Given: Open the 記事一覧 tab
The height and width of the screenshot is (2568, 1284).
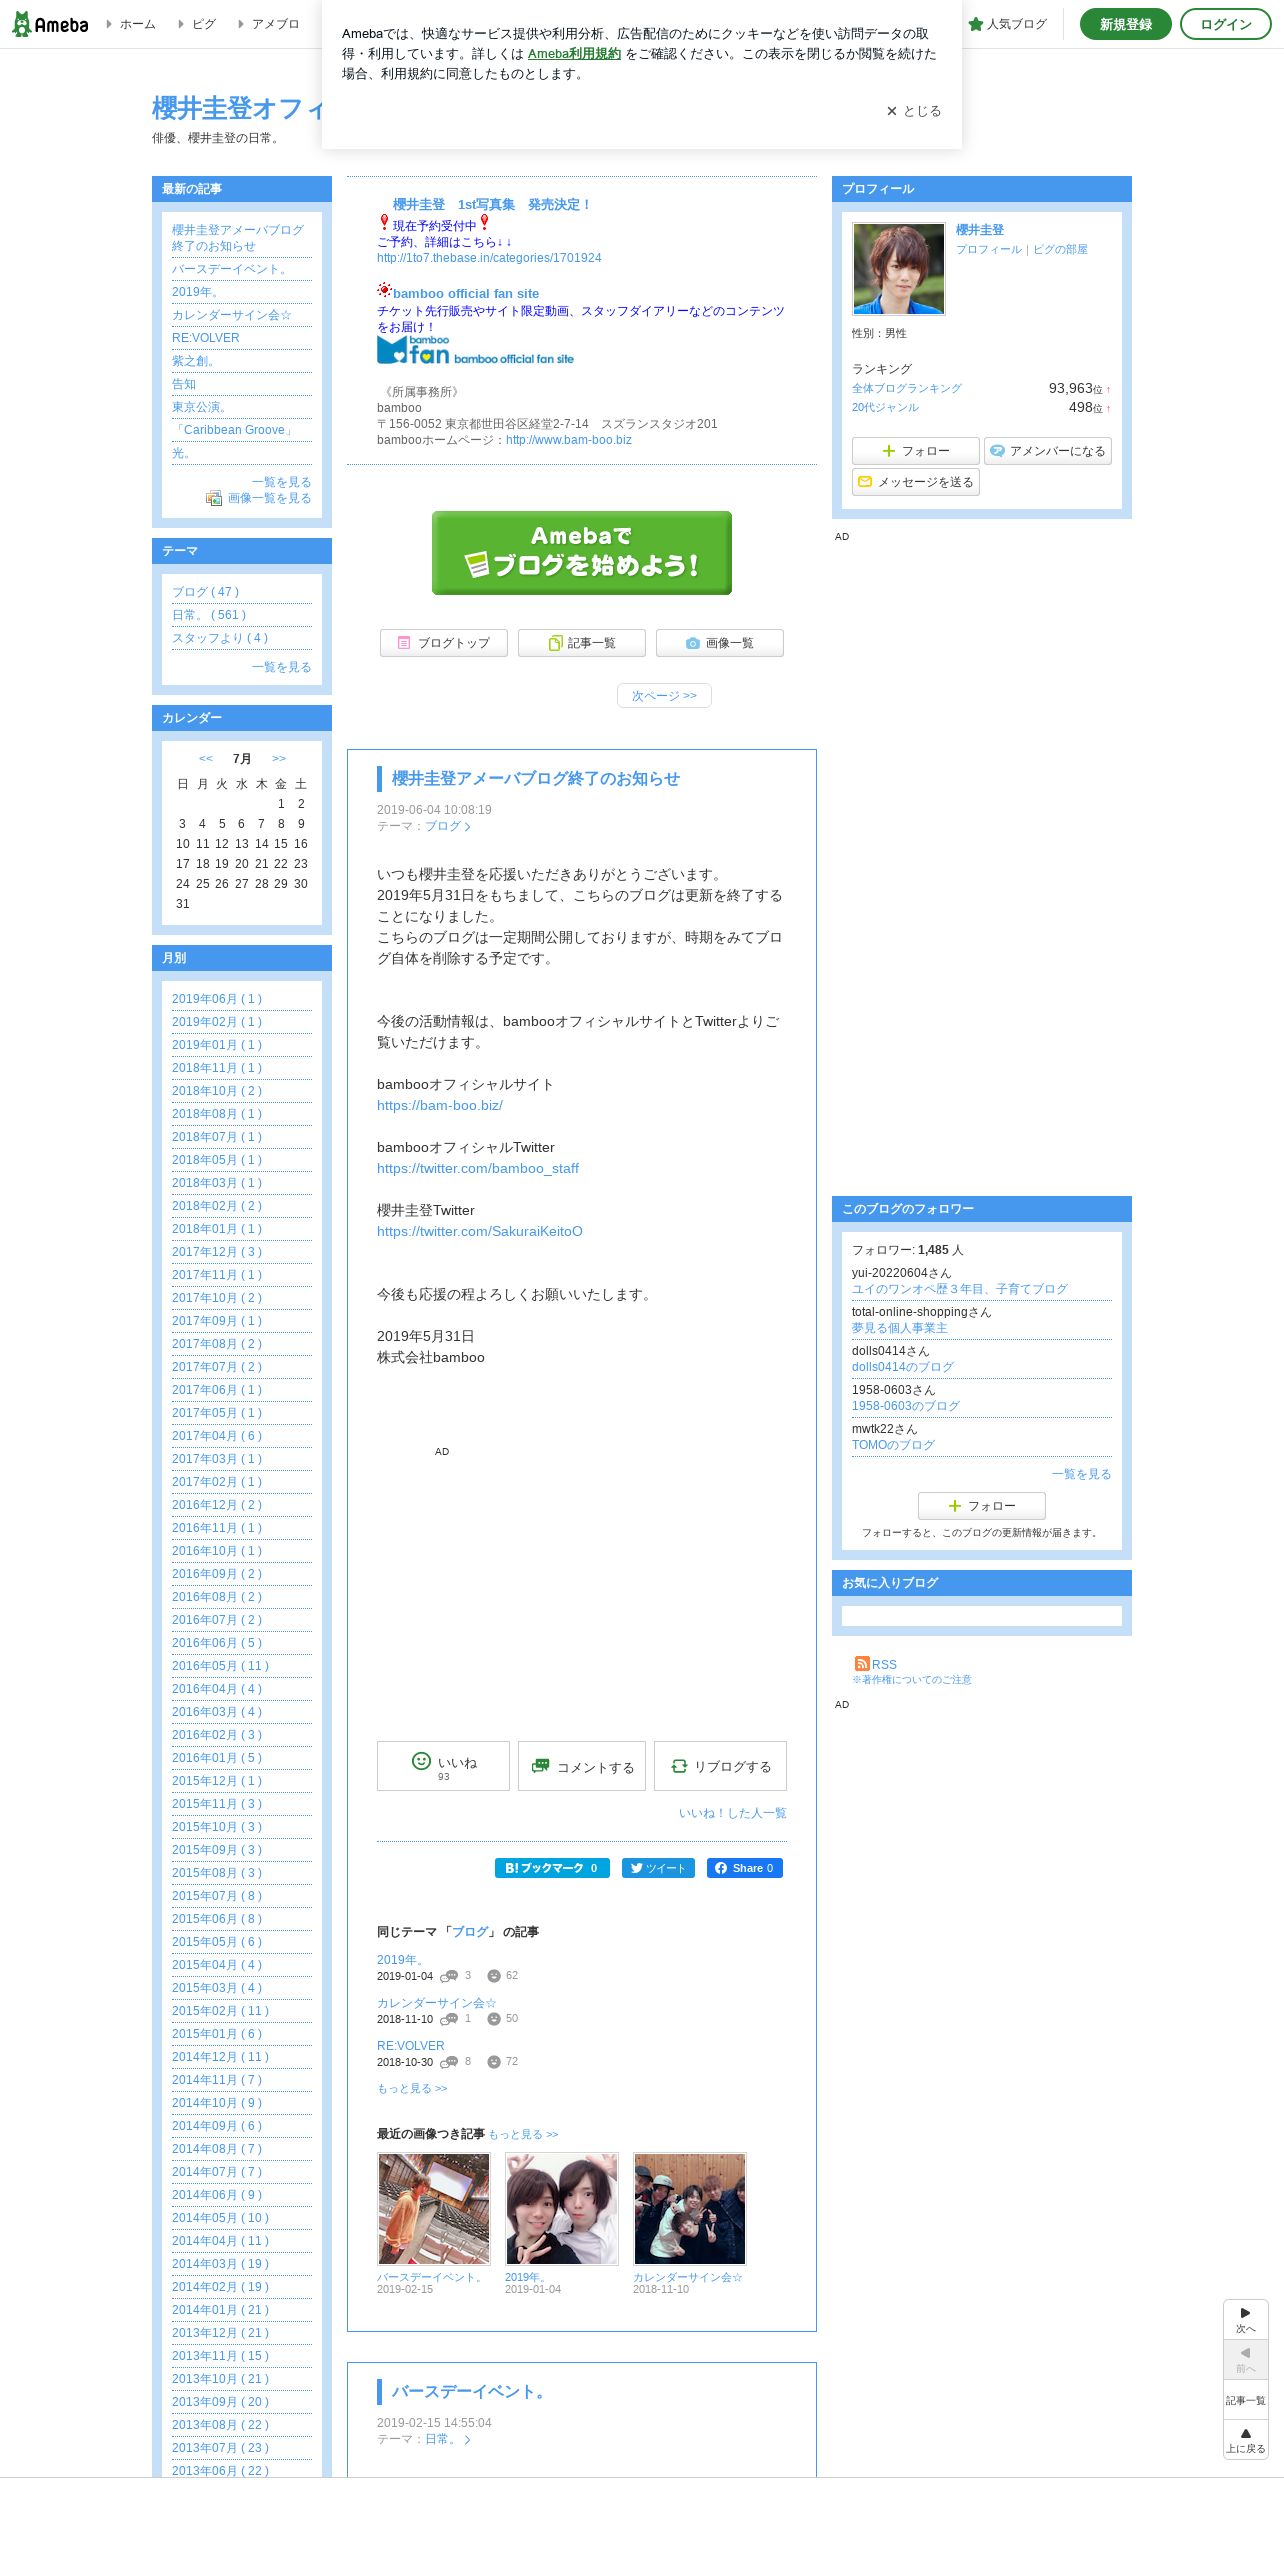Looking at the screenshot, I should [582, 643].
